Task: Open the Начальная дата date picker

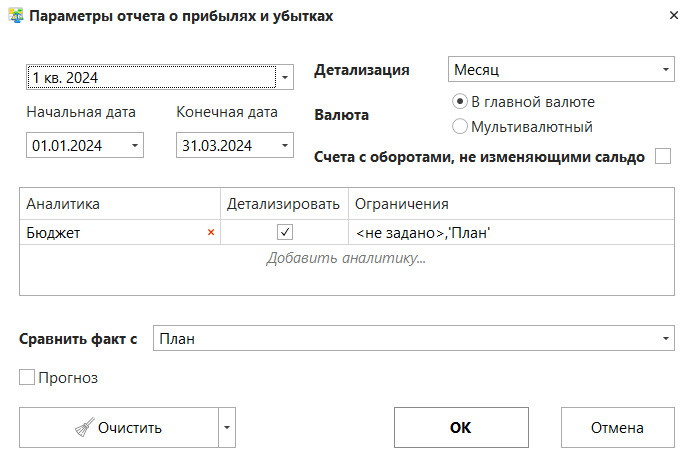Action: (x=135, y=146)
